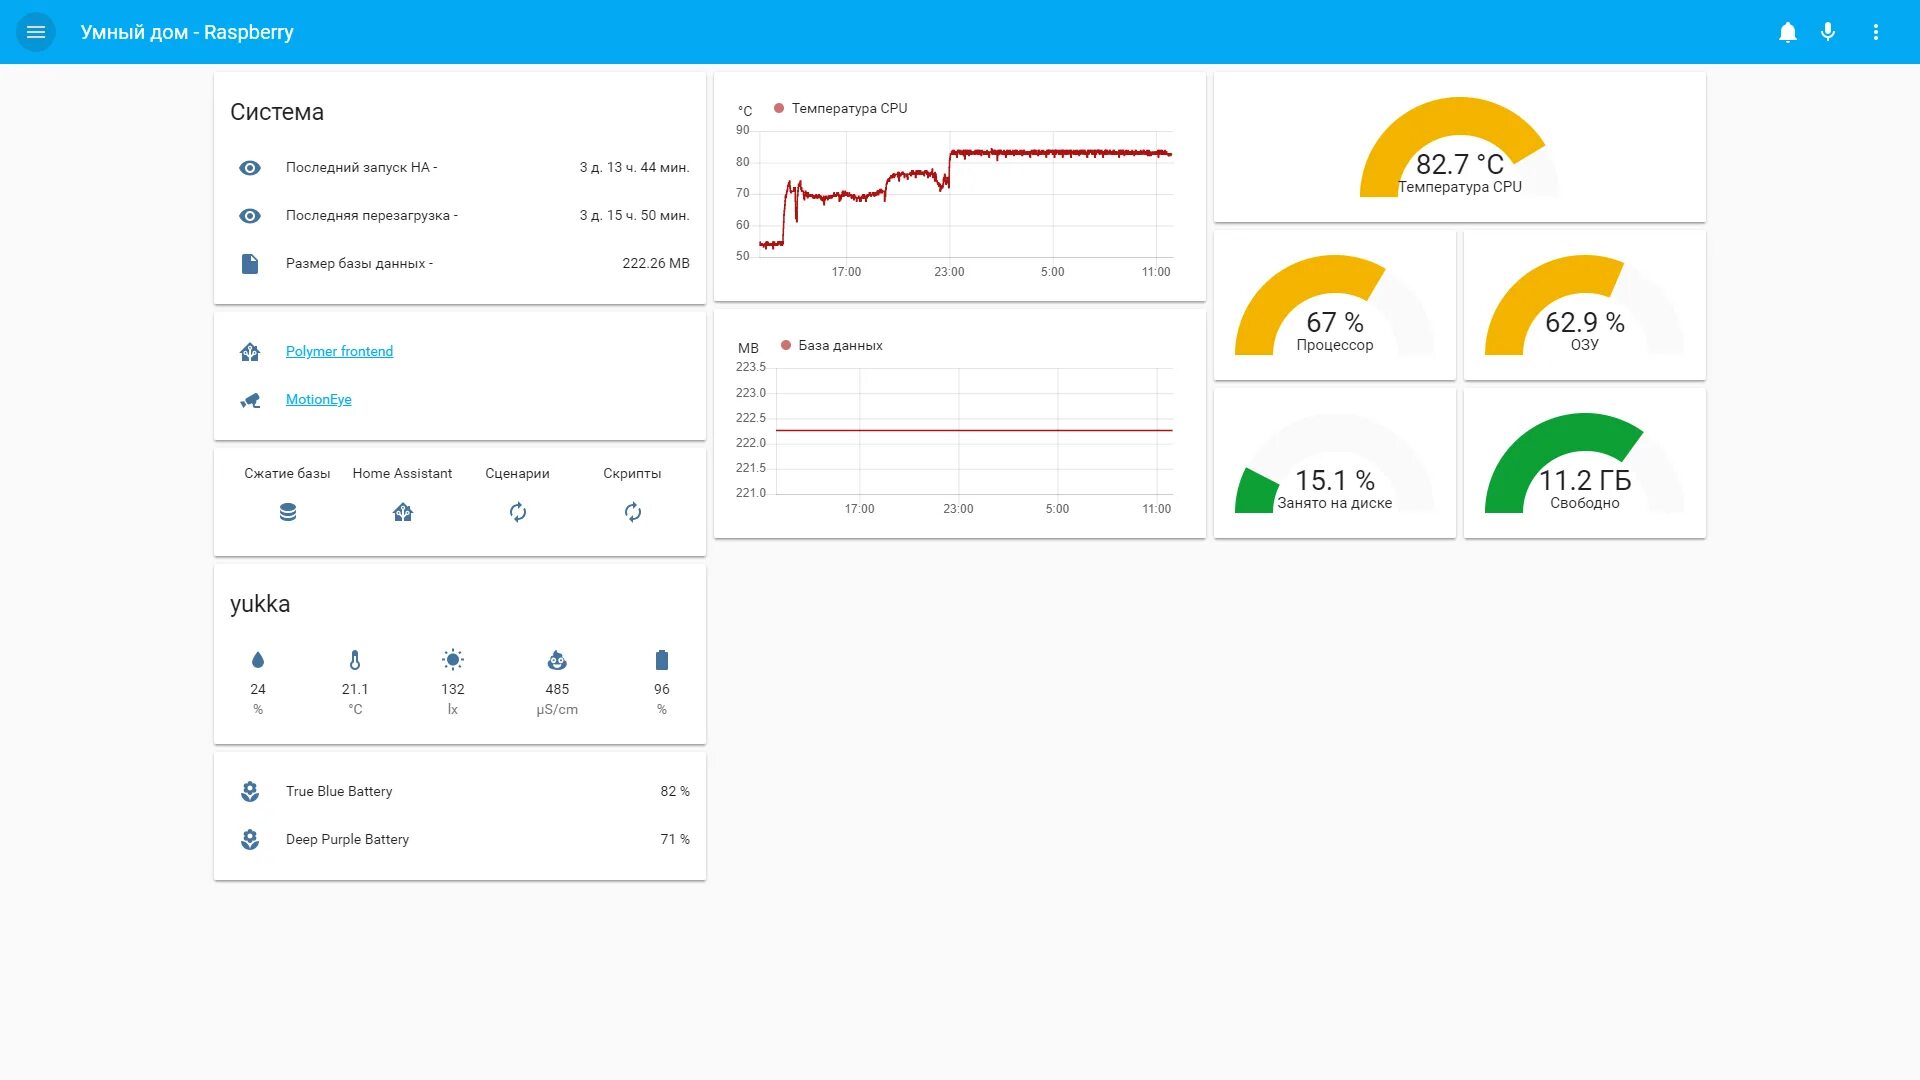This screenshot has width=1920, height=1080.
Task: Click the yukka moisture droplet icon
Action: (258, 660)
